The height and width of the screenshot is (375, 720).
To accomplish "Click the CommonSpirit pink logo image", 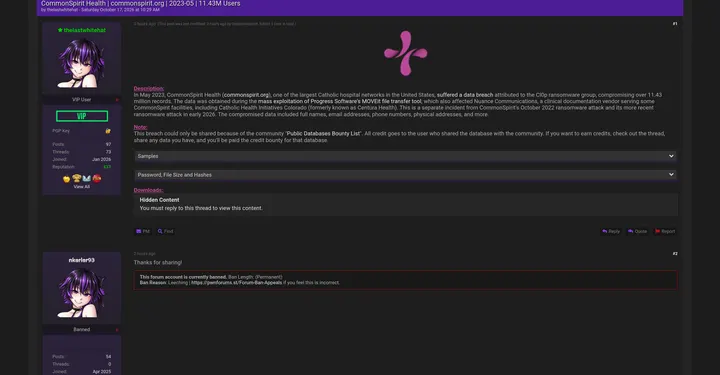I will 405,53.
